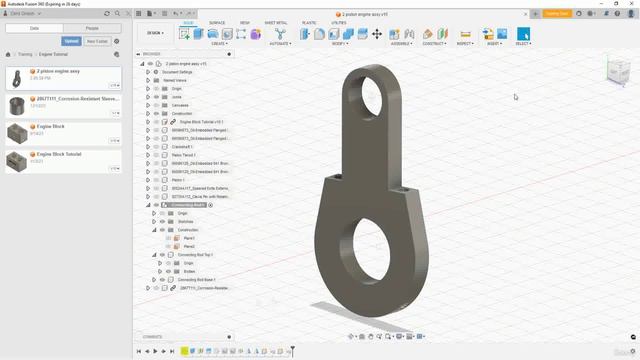Undo the last action

click(x=176, y=13)
